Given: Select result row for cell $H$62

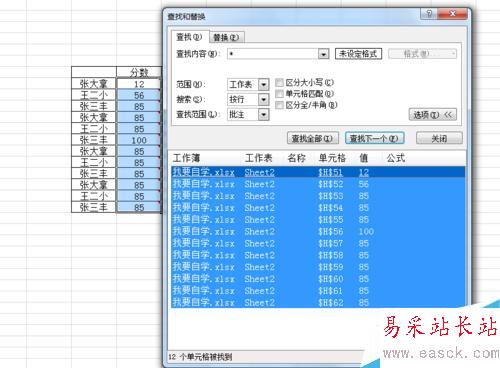Looking at the screenshot, I should 318,302.
